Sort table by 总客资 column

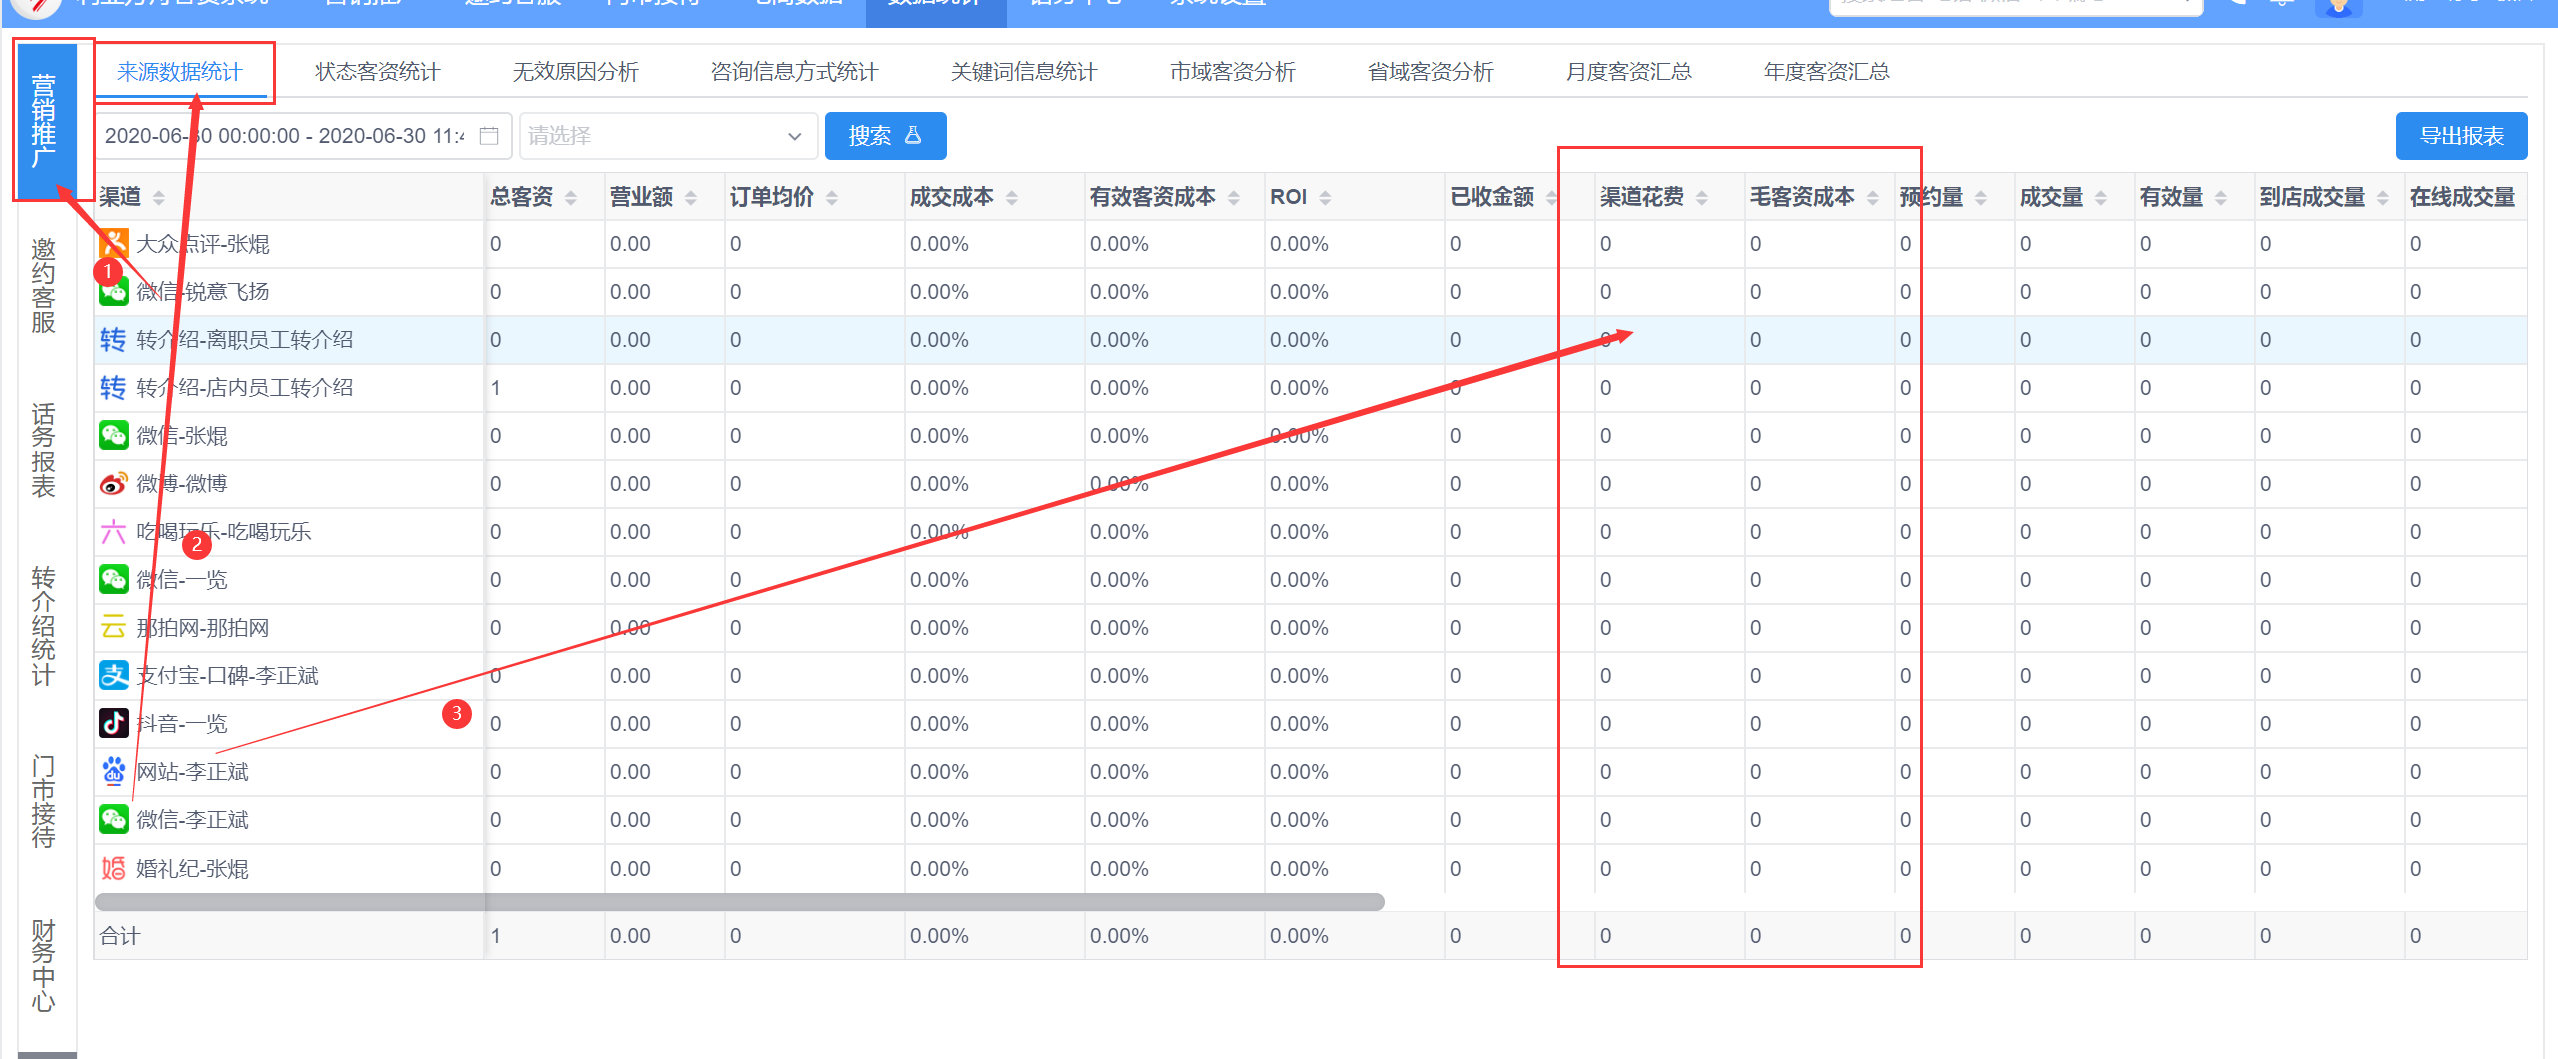[571, 198]
